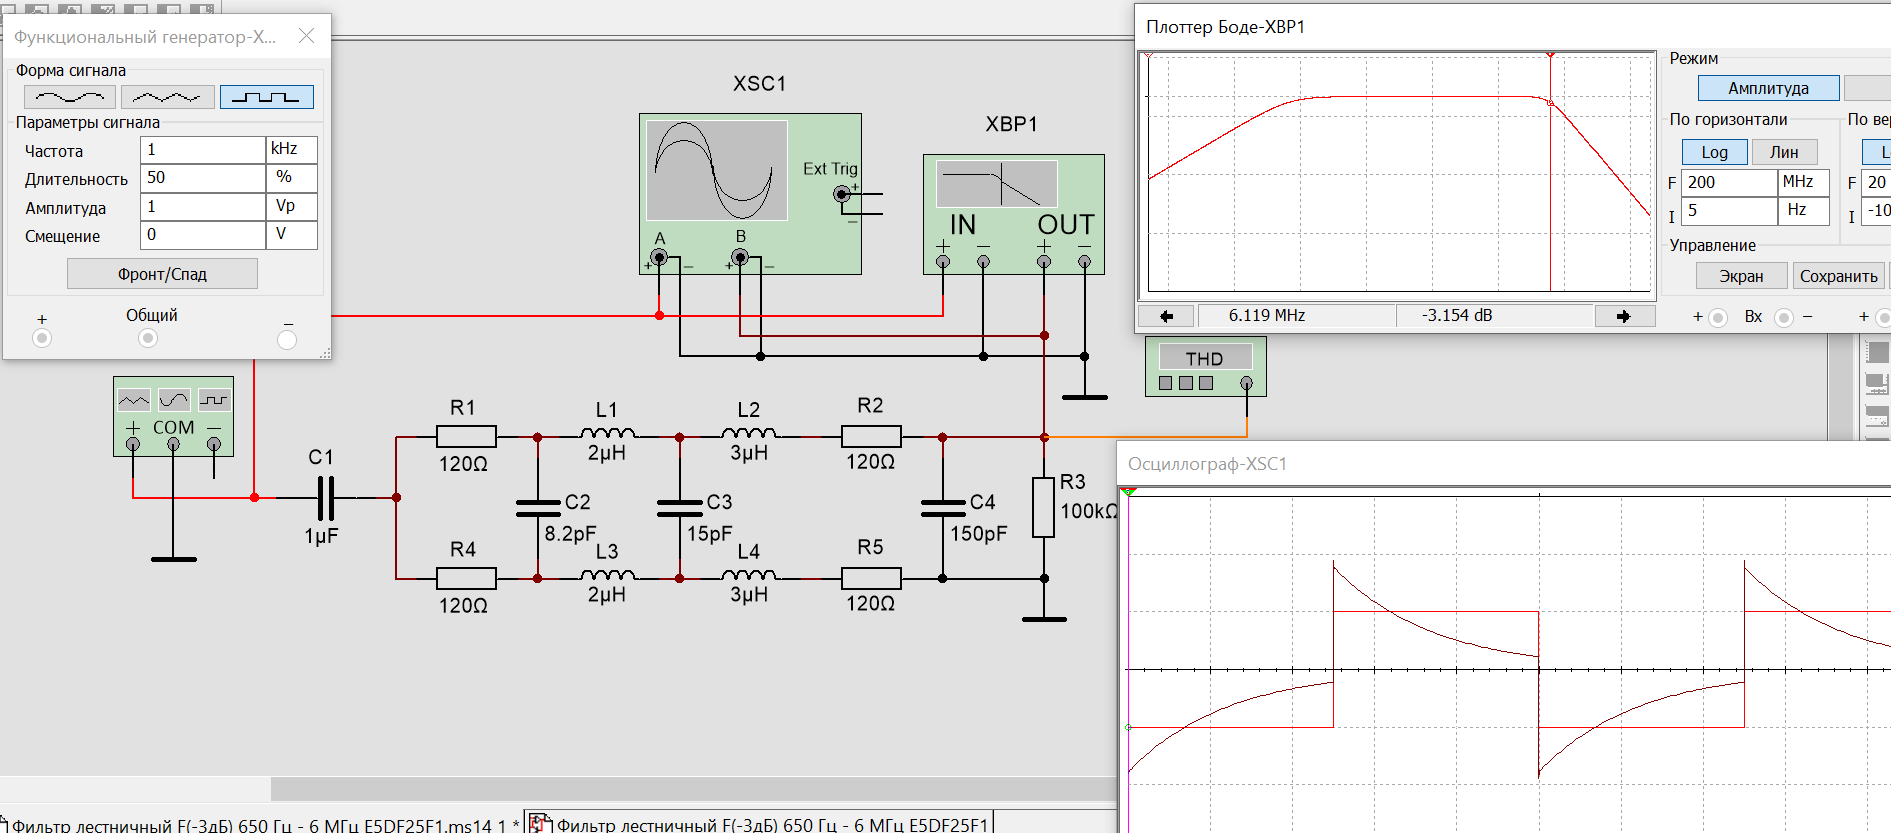Select ground symbol under function generator COM

(173, 559)
